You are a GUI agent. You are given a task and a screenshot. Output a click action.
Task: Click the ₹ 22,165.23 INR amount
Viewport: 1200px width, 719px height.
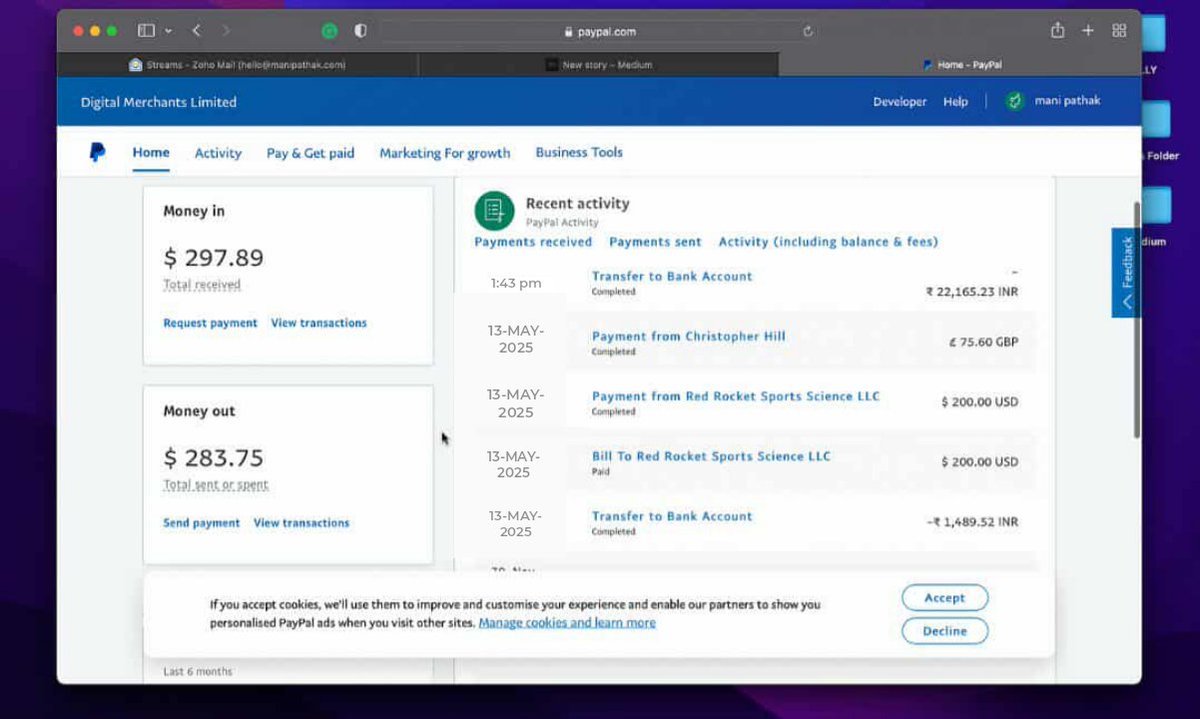click(x=972, y=292)
